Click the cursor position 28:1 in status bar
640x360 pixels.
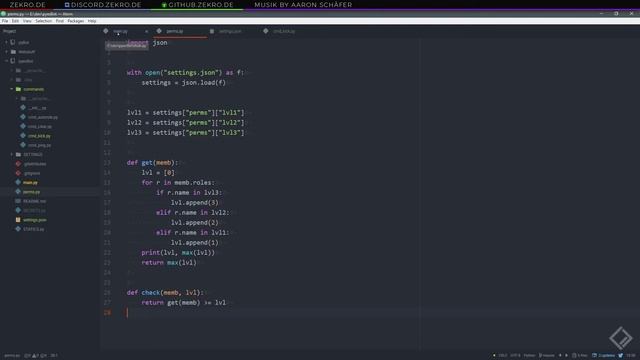(x=54, y=356)
